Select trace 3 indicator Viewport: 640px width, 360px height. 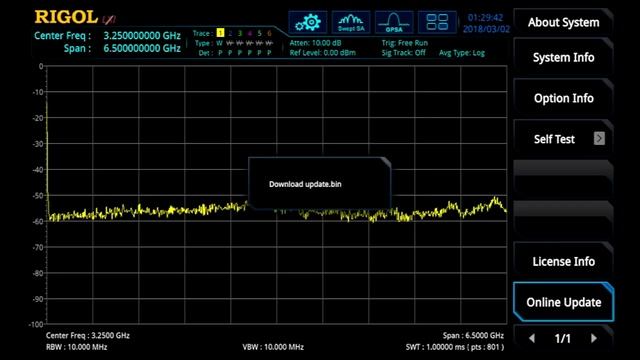(x=240, y=33)
